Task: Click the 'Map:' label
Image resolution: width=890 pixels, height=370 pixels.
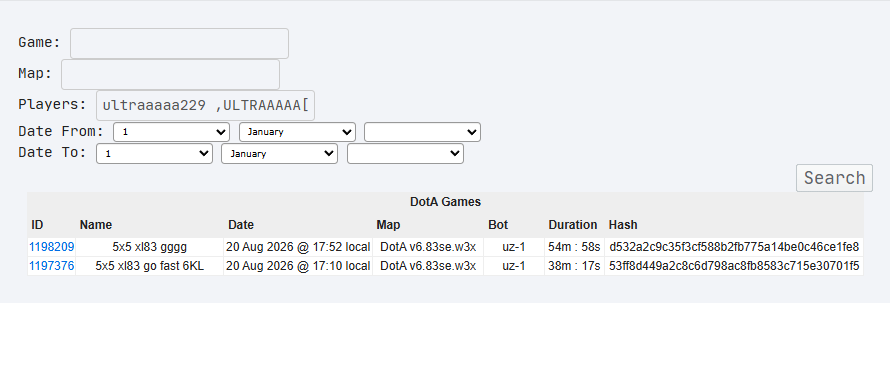Action: pos(35,74)
